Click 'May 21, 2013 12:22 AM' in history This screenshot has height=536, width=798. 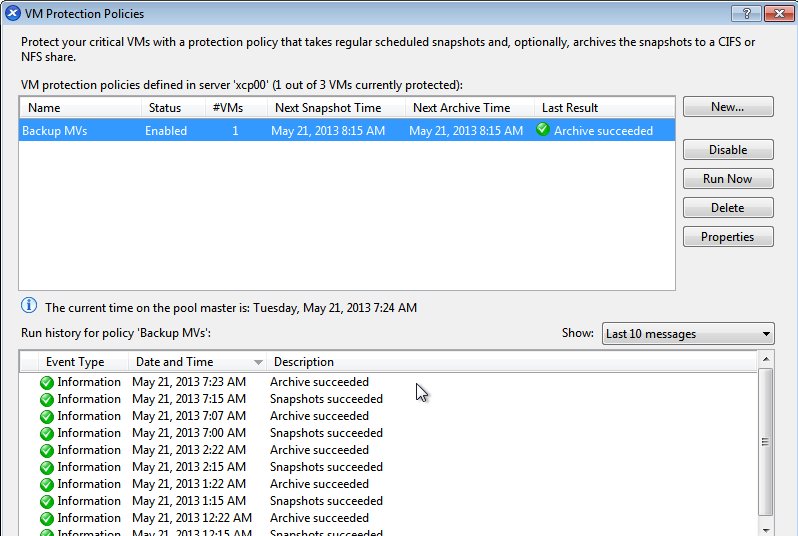pos(192,518)
